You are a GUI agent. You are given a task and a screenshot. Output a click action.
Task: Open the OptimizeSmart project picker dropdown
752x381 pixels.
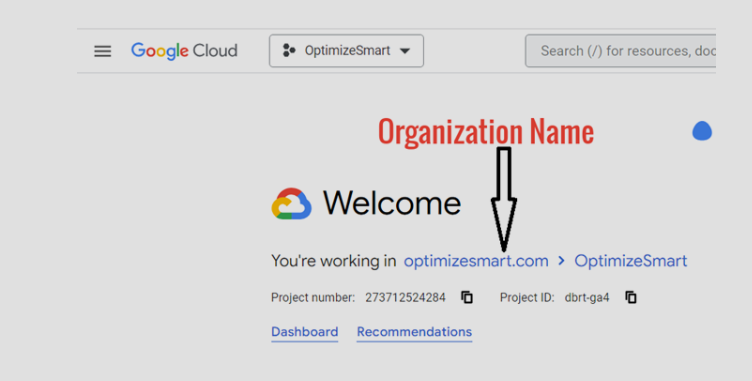pos(346,51)
